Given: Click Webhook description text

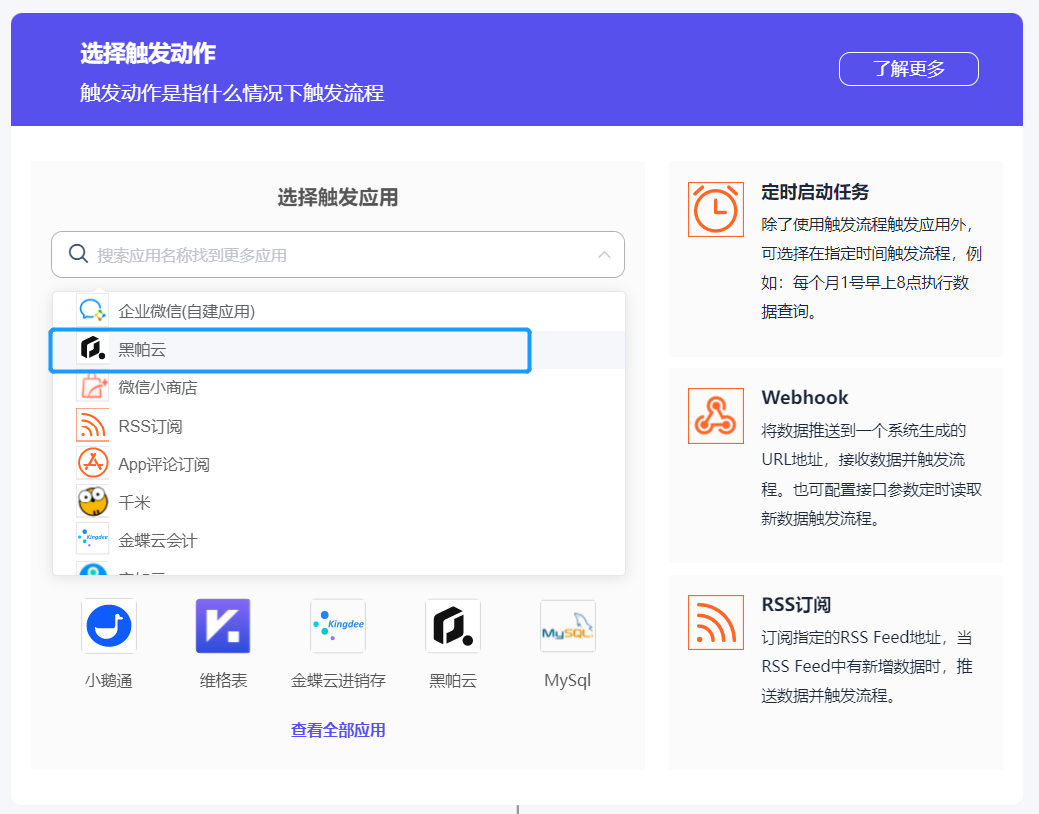Looking at the screenshot, I should click(871, 474).
